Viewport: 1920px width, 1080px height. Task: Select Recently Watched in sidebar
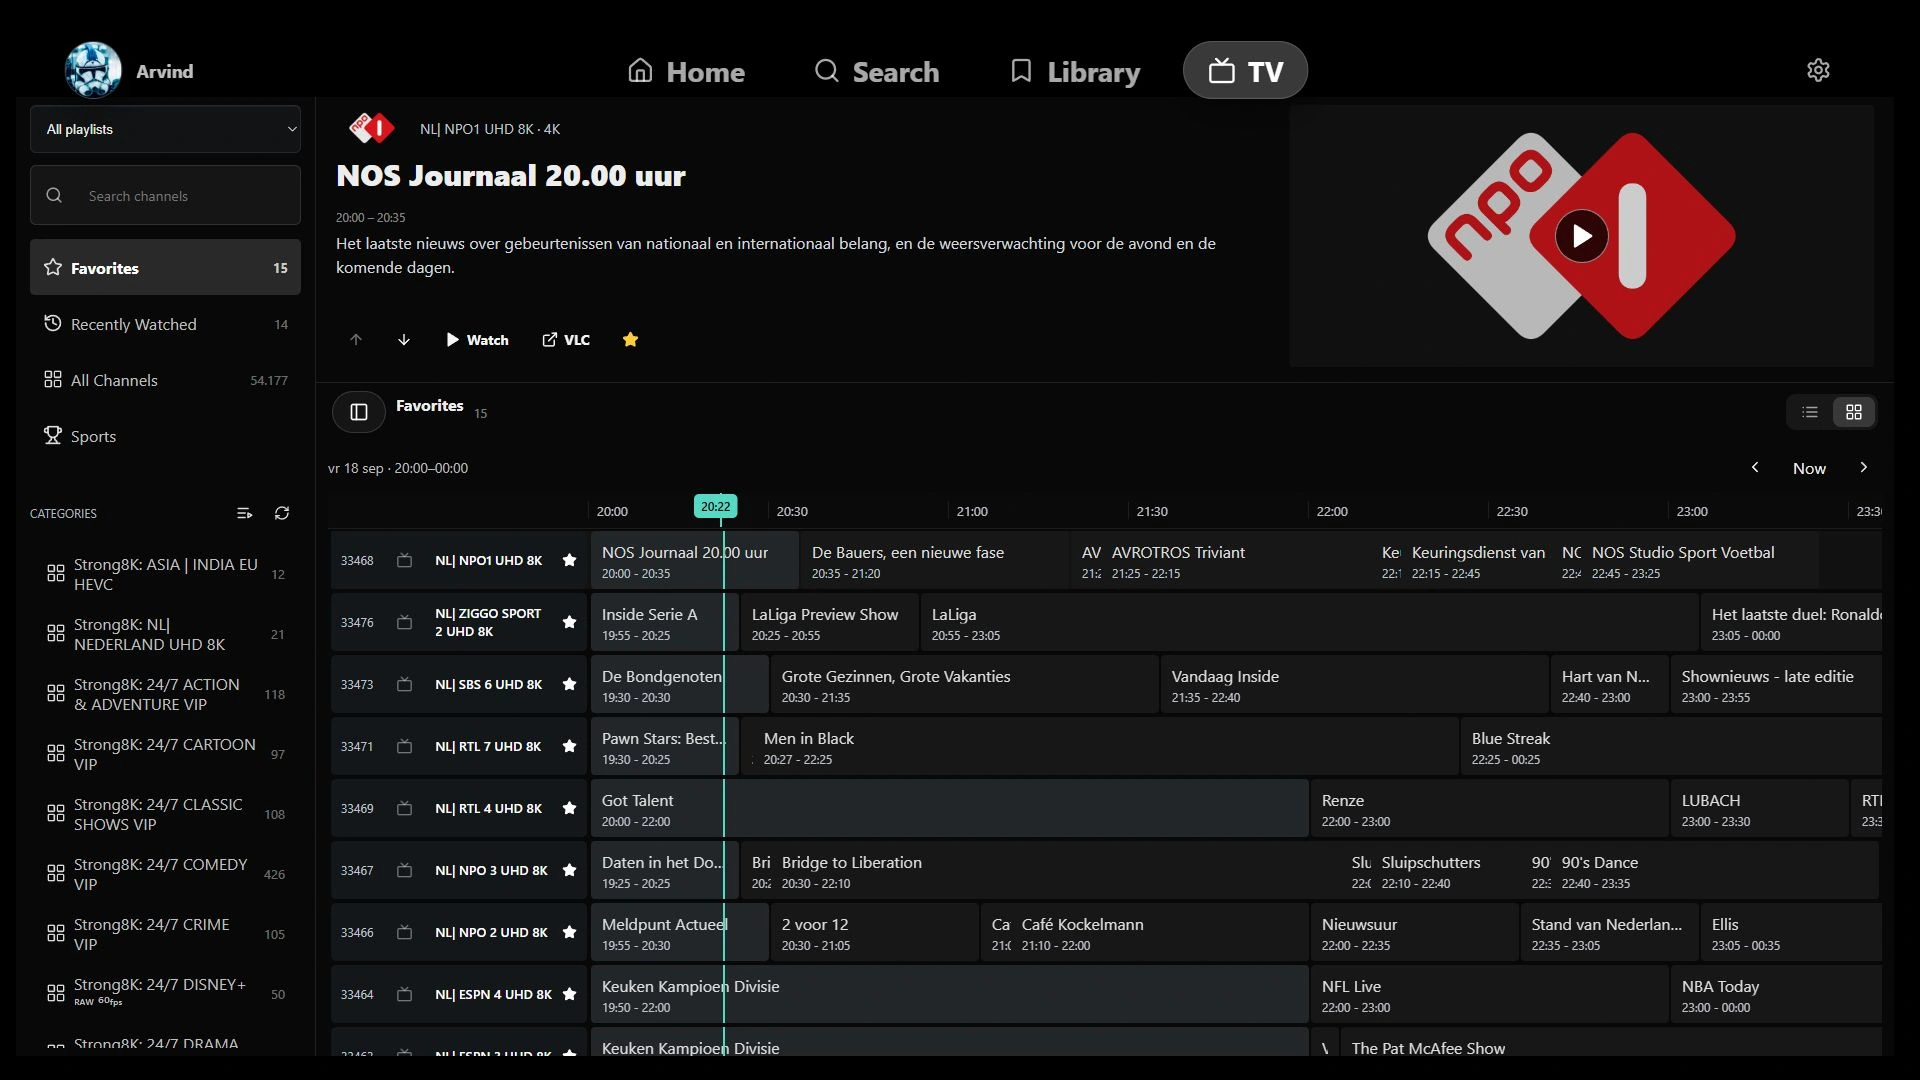165,324
